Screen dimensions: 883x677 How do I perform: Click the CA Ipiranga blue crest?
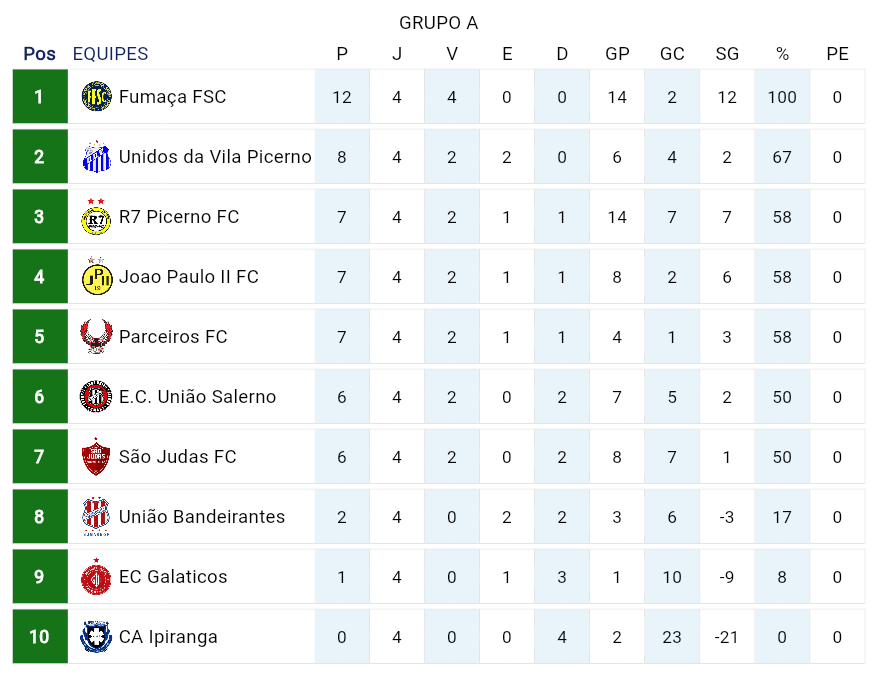point(97,637)
